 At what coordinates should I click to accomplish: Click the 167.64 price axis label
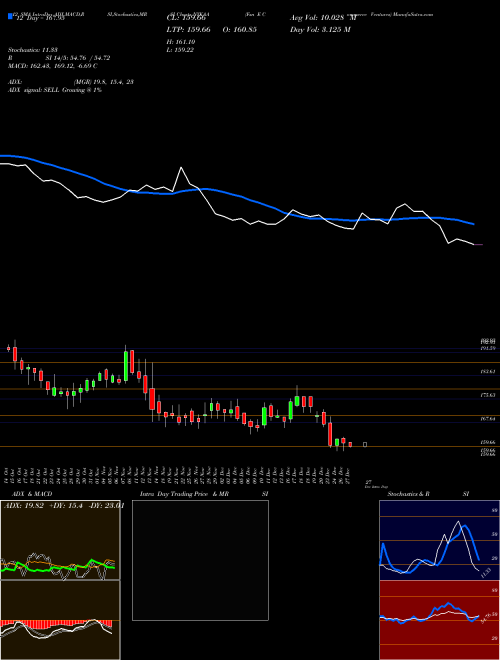click(488, 419)
